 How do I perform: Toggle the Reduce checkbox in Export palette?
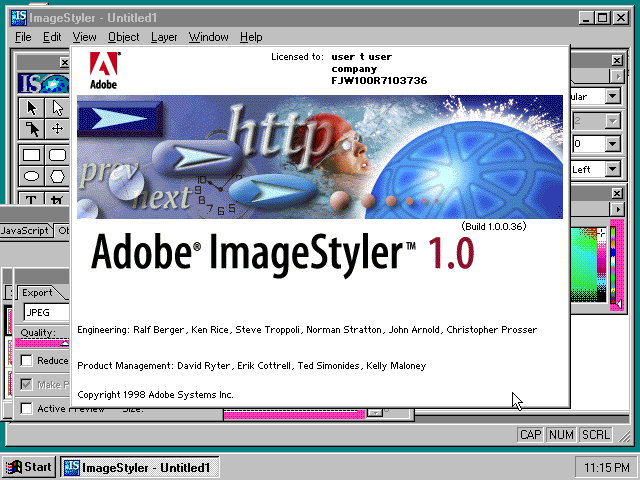tap(27, 360)
